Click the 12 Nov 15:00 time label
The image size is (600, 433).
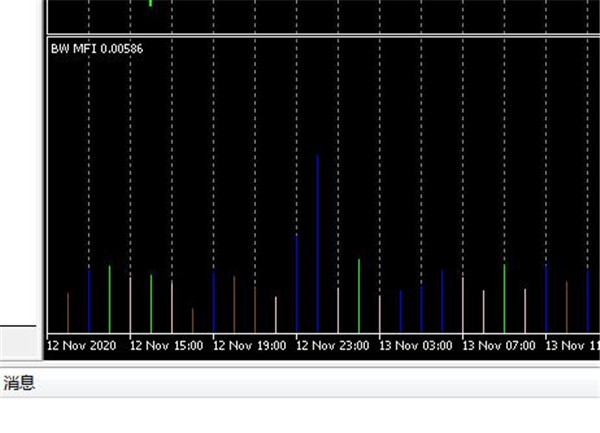[x=166, y=346]
